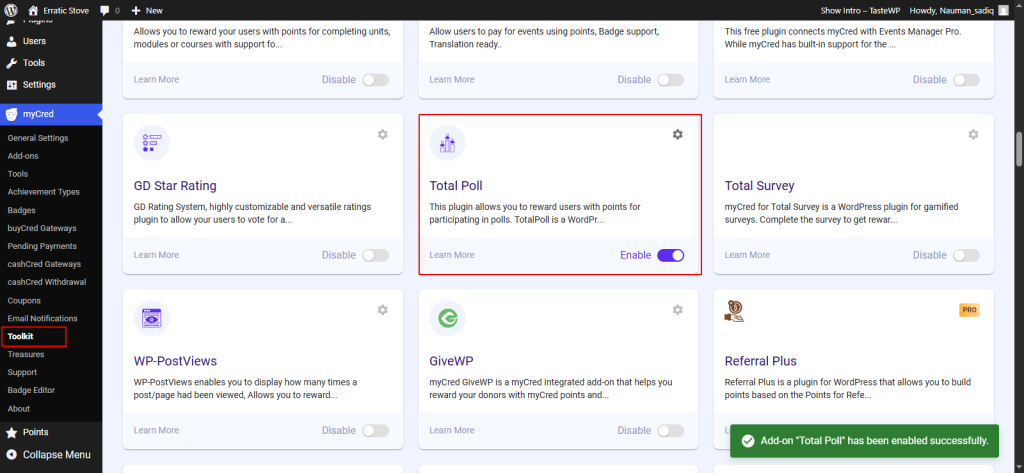The width and height of the screenshot is (1024, 473).
Task: Expand the Points sidebar menu
Action: [35, 432]
